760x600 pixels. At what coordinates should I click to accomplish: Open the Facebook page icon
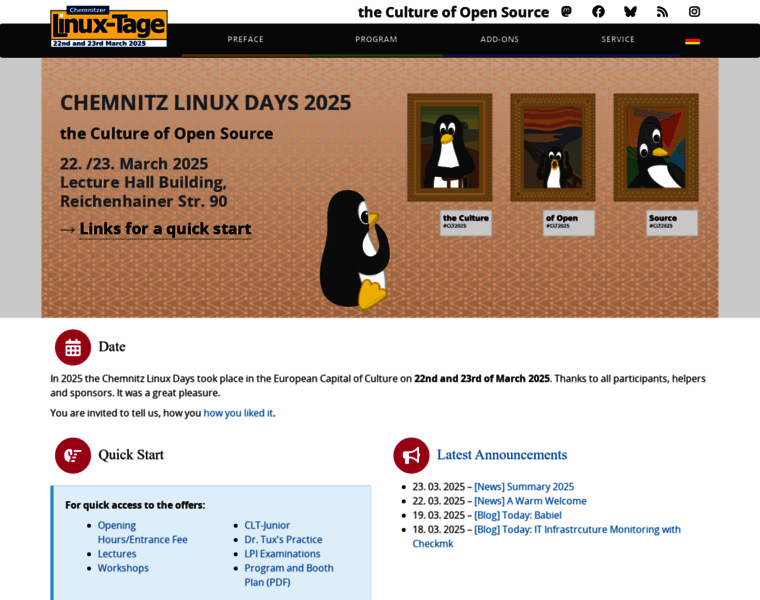(x=598, y=12)
